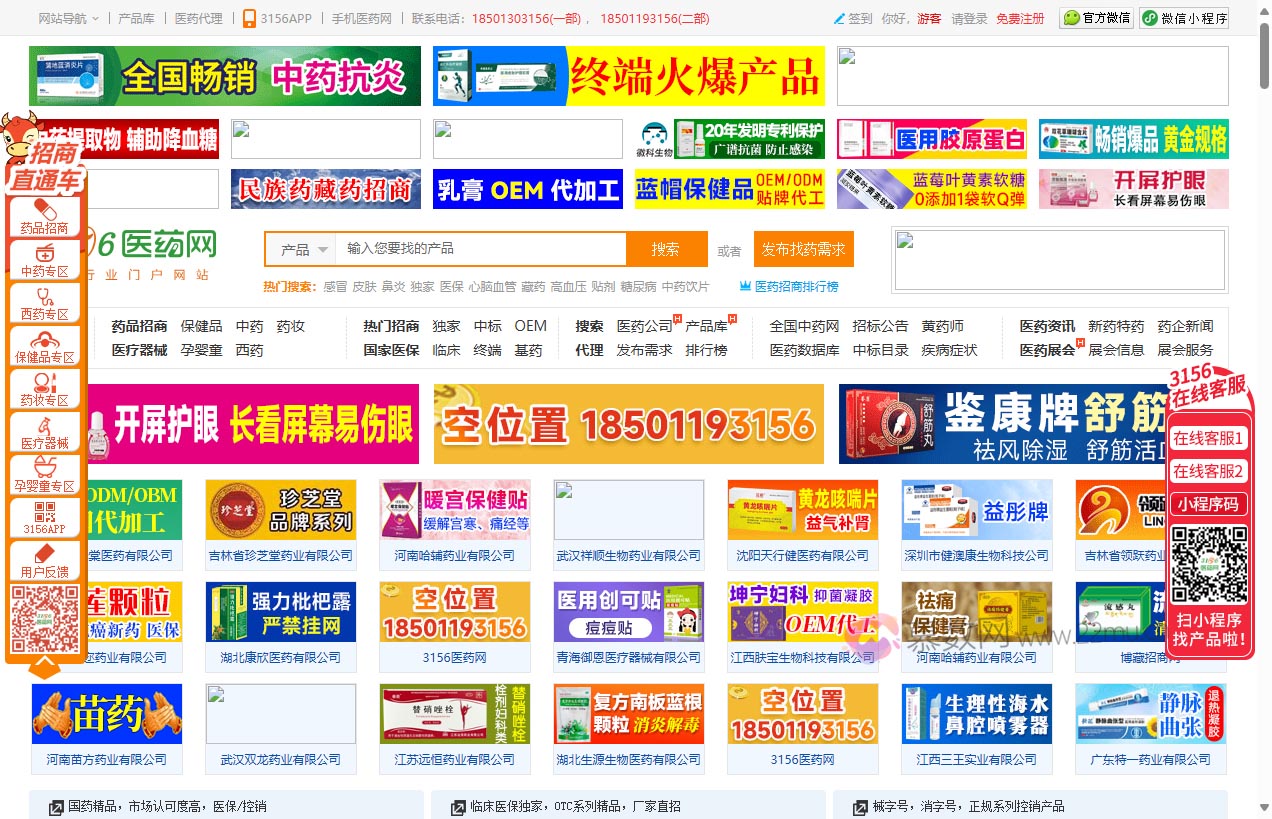Click into the product search input field
This screenshot has height=819, width=1272.
click(480, 249)
